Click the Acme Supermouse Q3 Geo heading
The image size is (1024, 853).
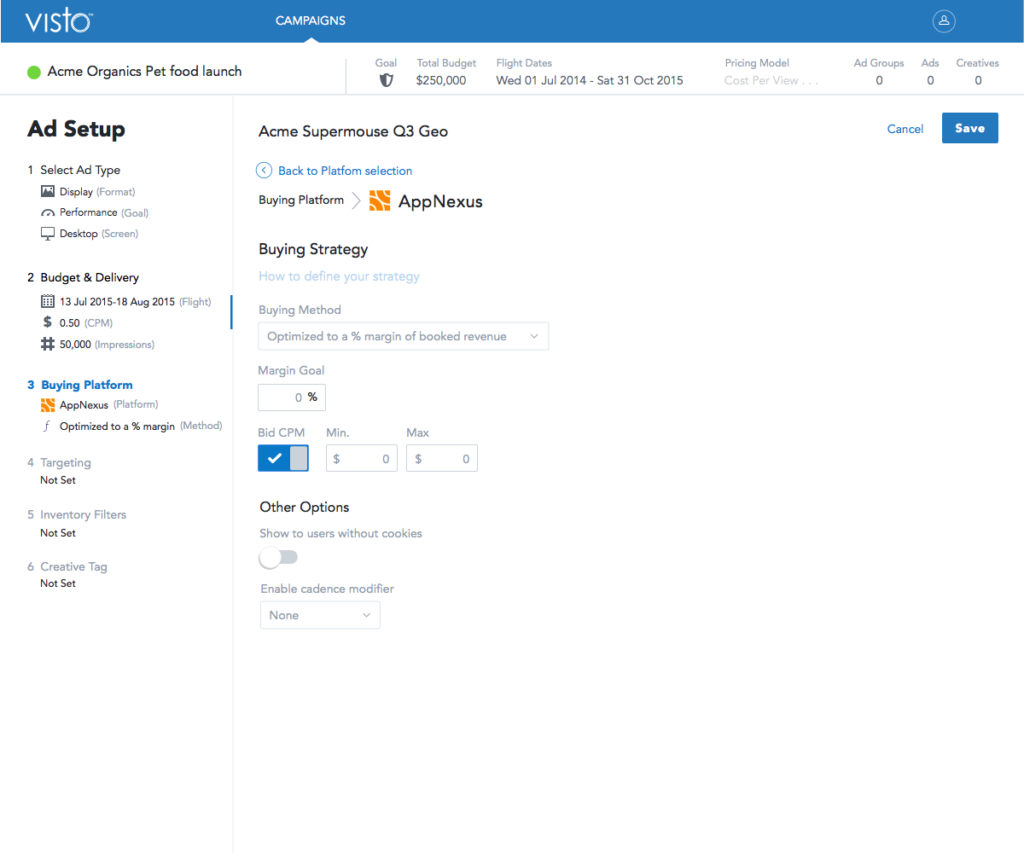(353, 131)
